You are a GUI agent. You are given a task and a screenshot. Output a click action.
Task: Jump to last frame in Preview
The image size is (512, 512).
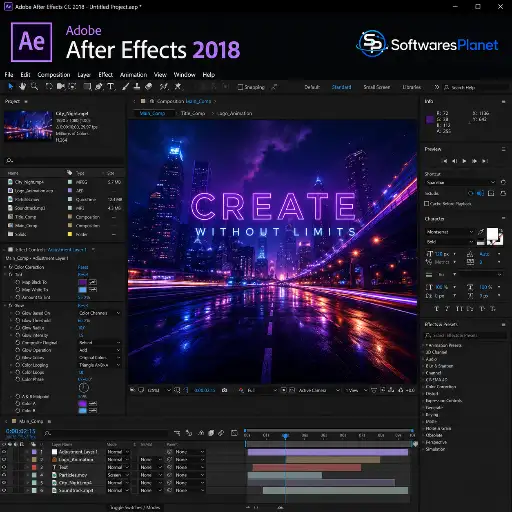click(x=484, y=161)
